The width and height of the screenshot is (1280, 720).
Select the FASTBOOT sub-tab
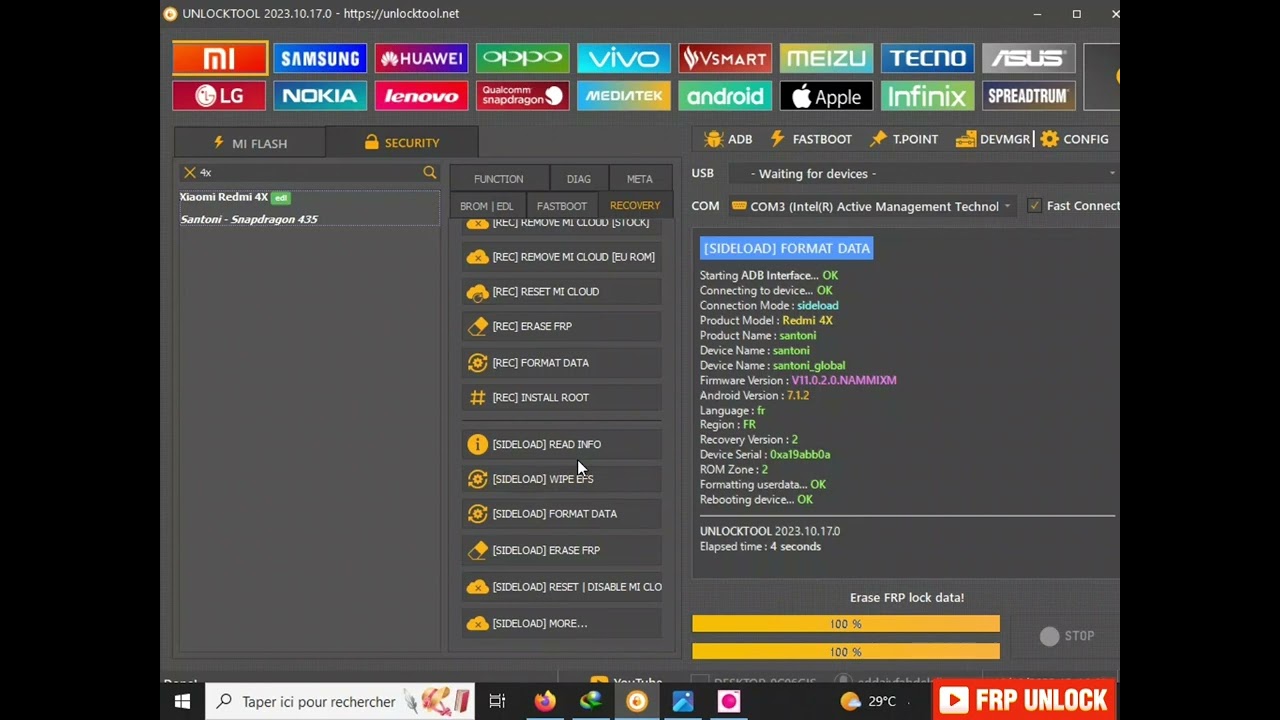(x=562, y=206)
